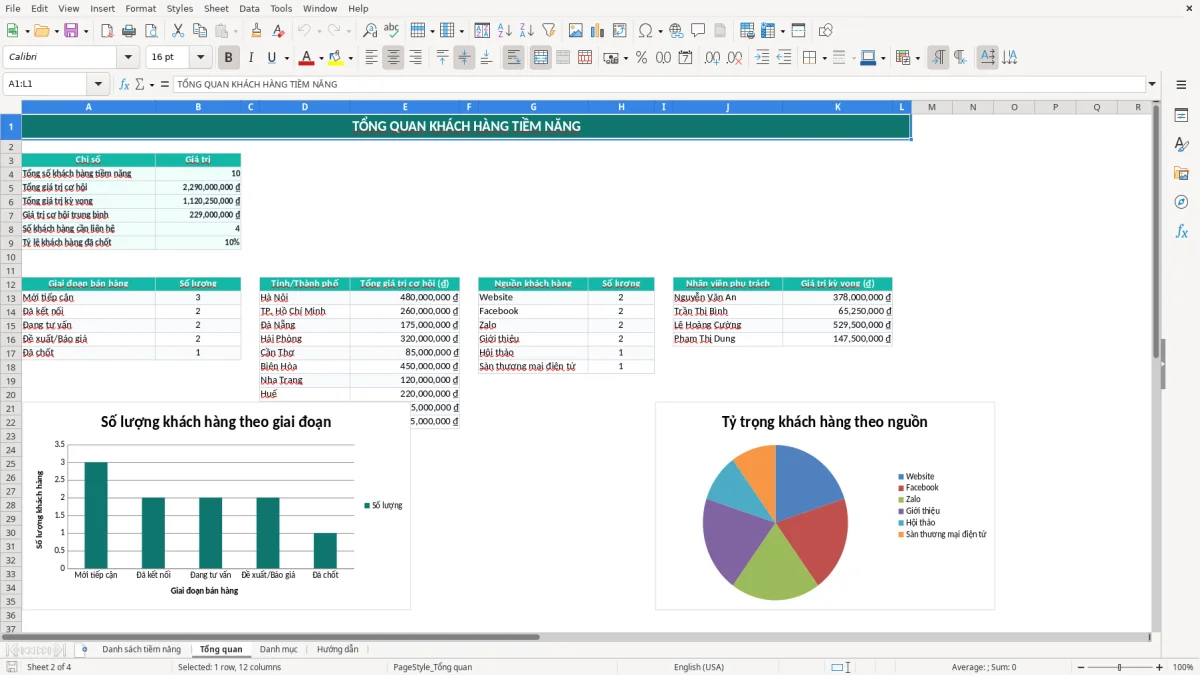
Task: Toggle Merge and Center Cells
Action: click(541, 58)
